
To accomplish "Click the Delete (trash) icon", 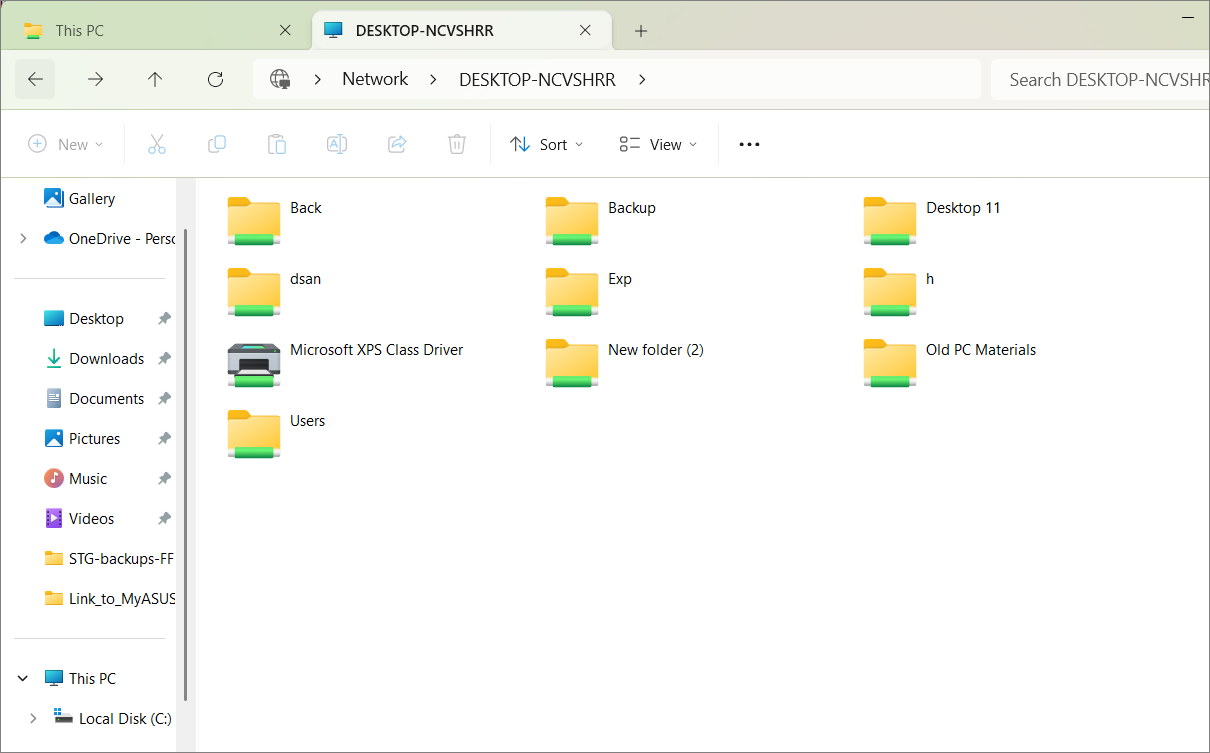I will pos(457,143).
